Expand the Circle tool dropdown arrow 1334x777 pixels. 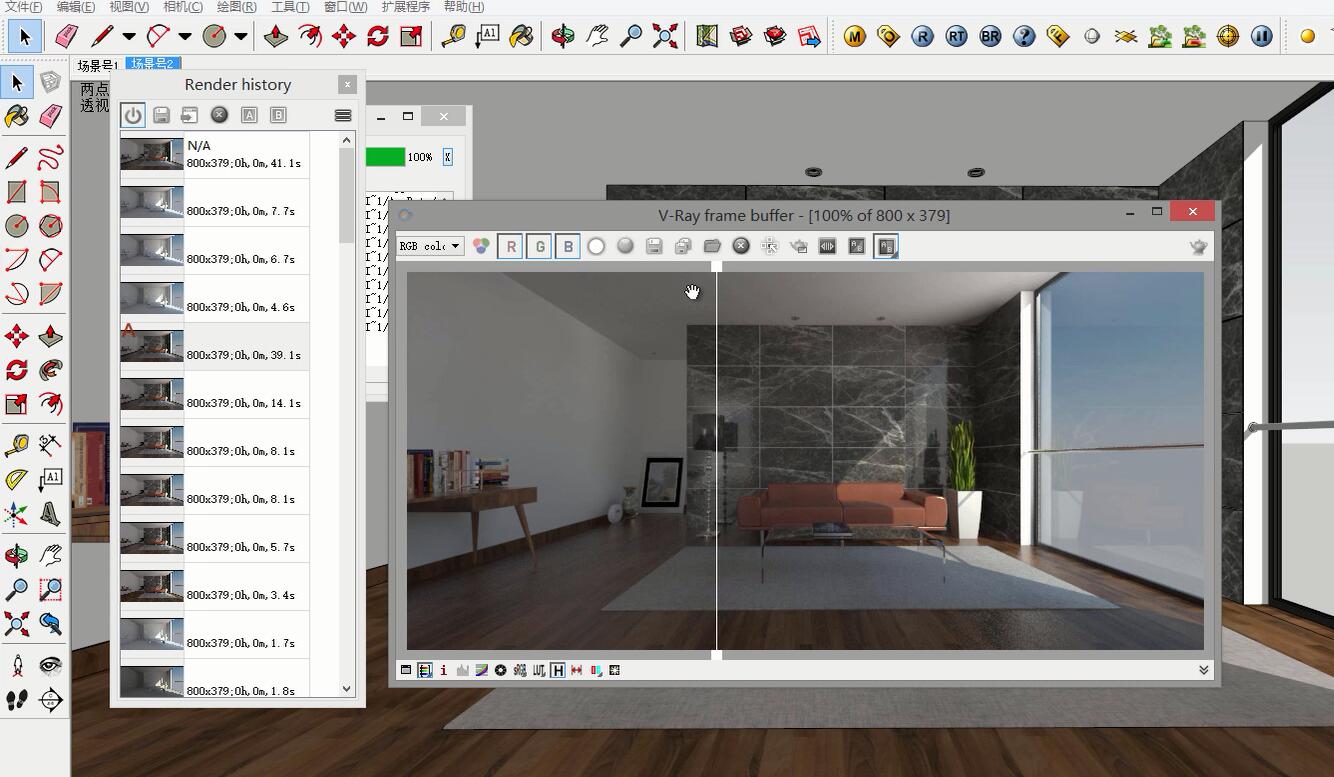[241, 37]
